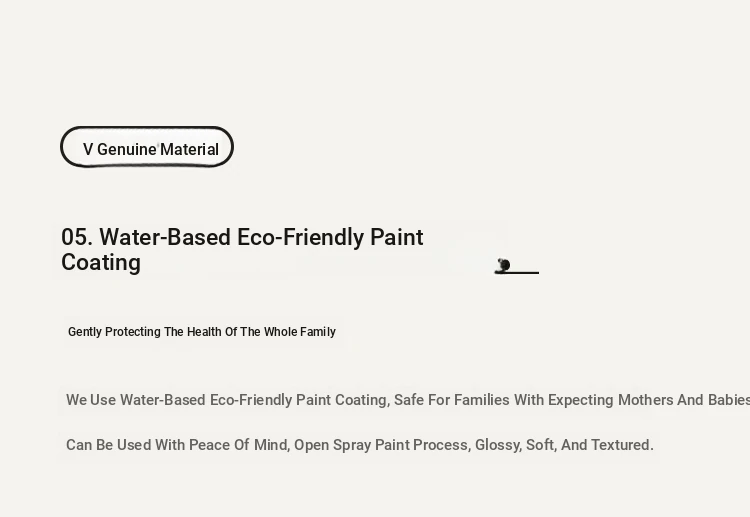This screenshot has height=517, width=750.
Task: Click the word 'Coating' in the heading
Action: click(x=101, y=263)
